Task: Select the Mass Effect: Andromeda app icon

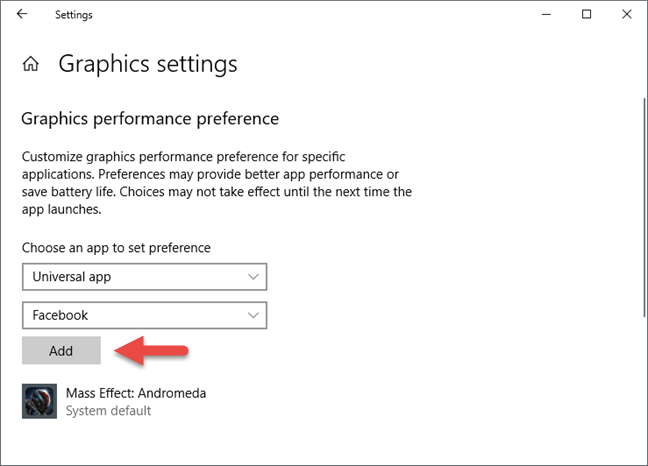Action: [x=39, y=401]
